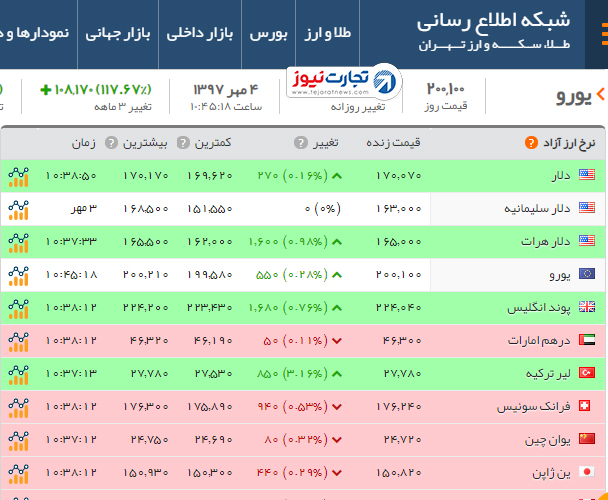
Task: Open the پوند انگلیس currency link
Action: 539,308
